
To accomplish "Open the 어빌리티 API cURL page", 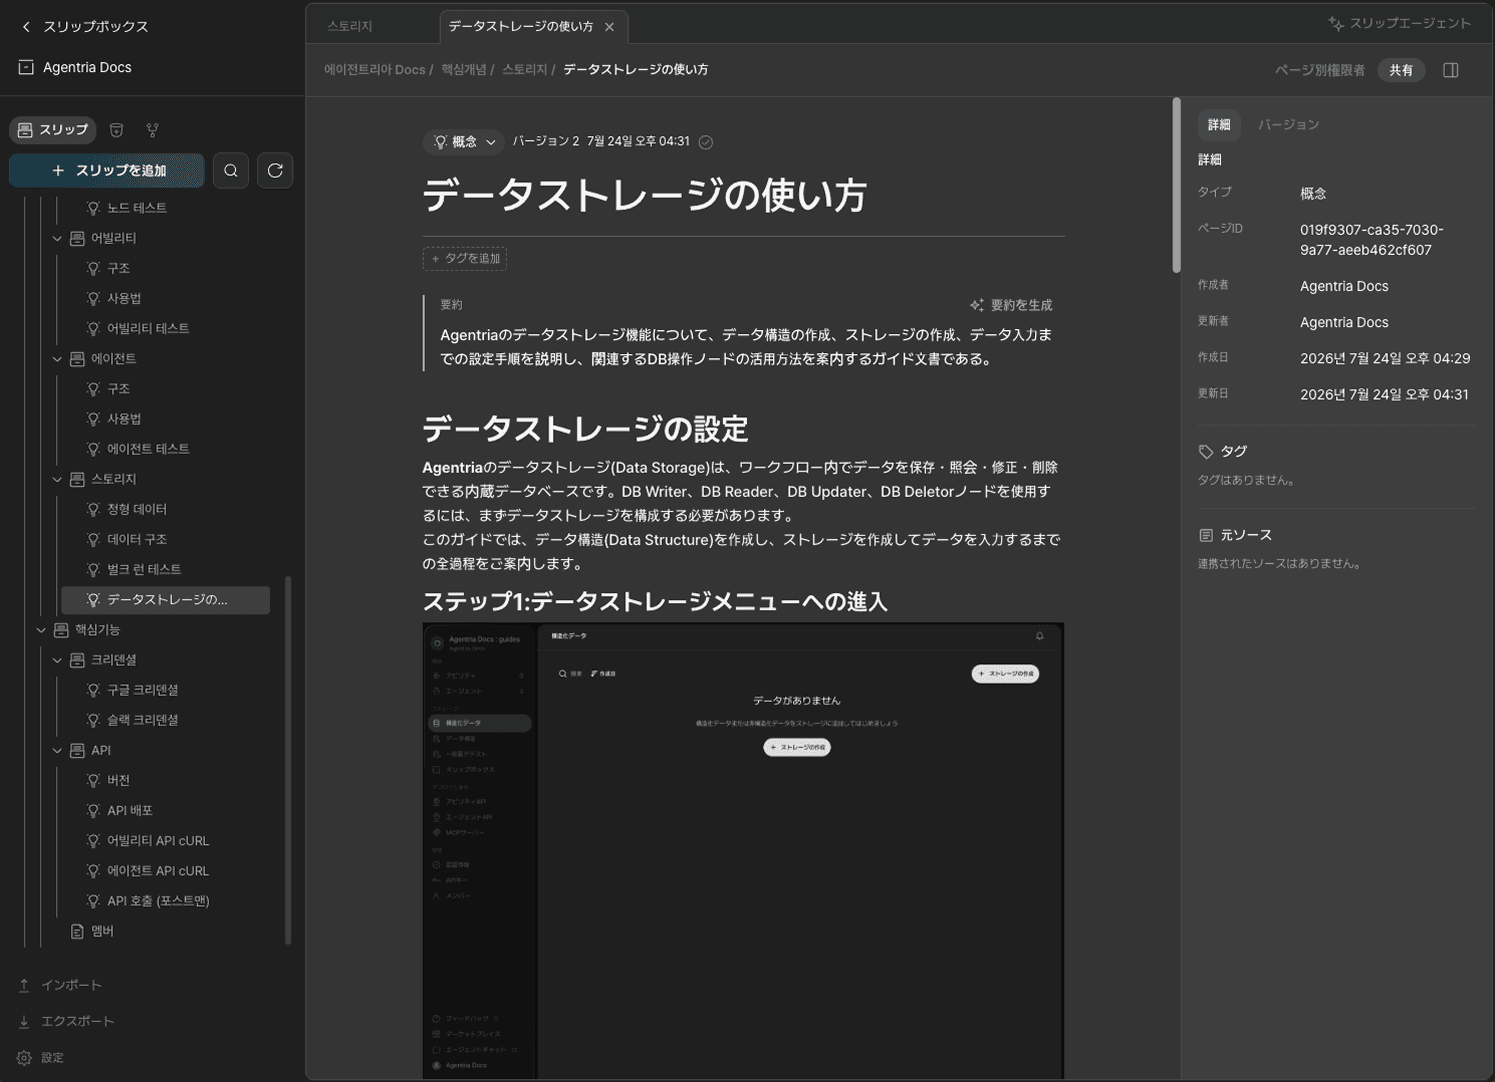I will (x=158, y=841).
